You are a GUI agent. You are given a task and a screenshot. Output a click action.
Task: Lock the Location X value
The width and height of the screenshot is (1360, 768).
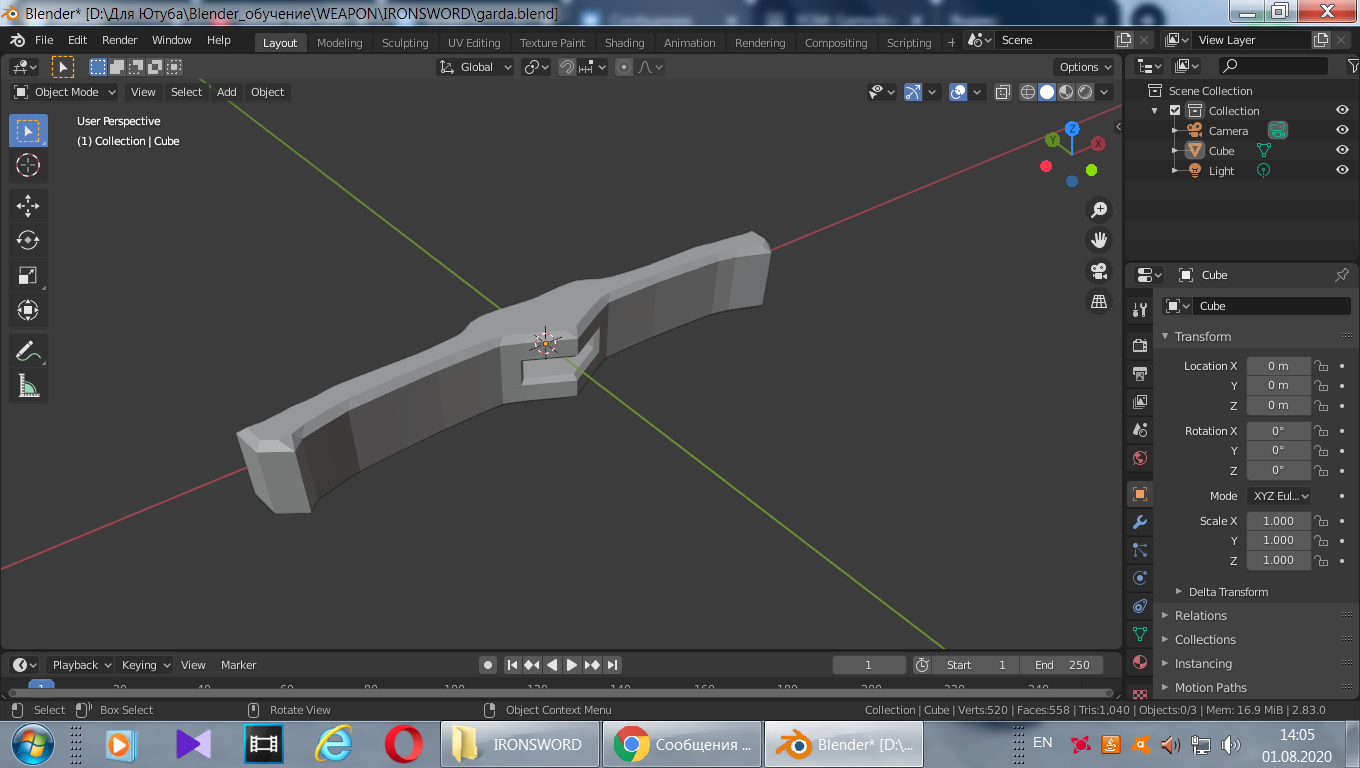click(1321, 366)
